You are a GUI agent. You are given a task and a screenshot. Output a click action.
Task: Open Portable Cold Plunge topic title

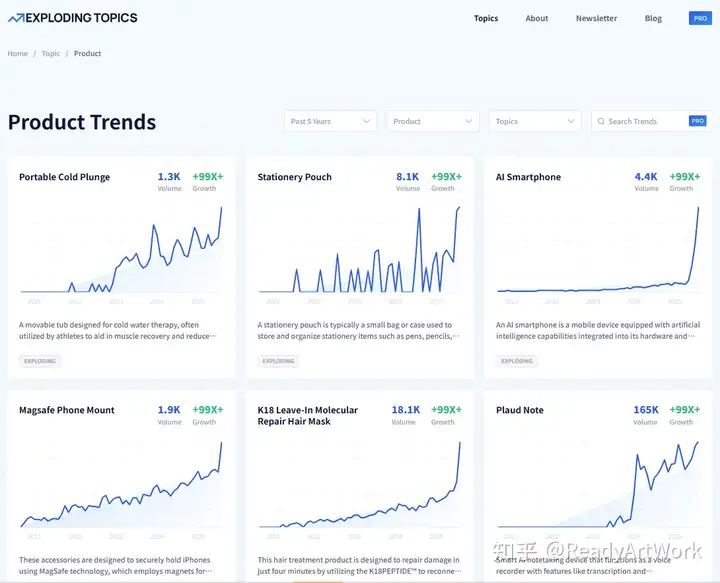click(x=65, y=177)
